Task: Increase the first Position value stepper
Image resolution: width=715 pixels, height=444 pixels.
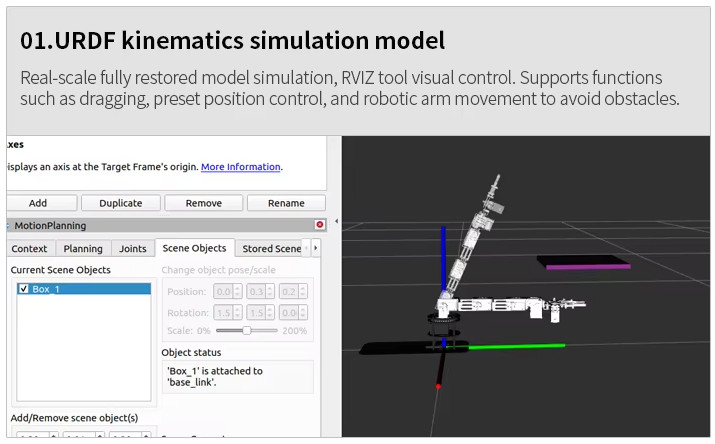Action: (x=237, y=287)
